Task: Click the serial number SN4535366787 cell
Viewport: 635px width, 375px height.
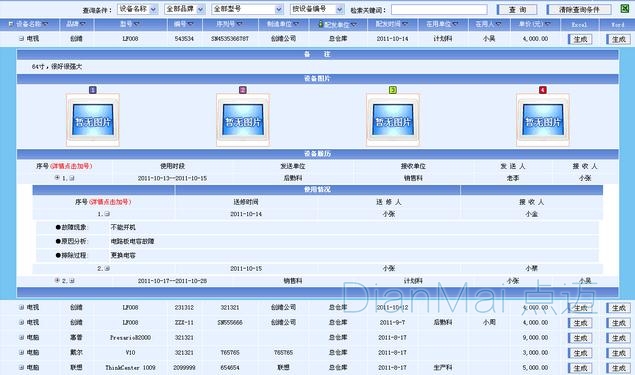Action: point(230,39)
